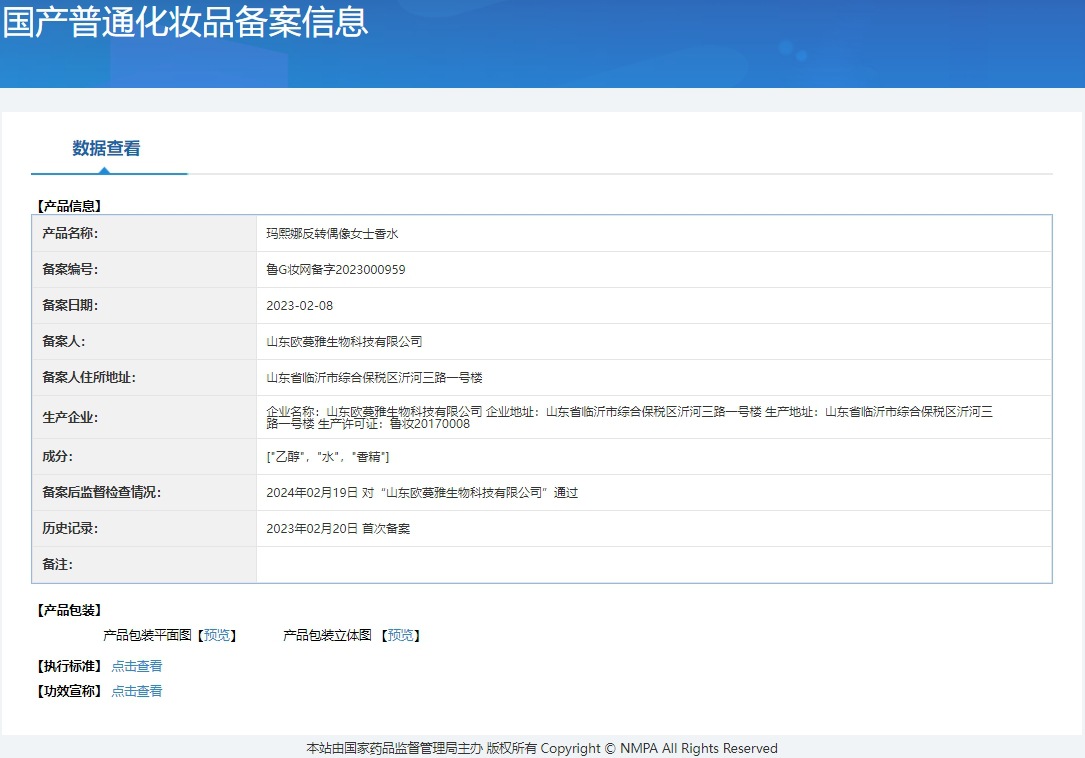Click the 备案人住所地址 row label
The width and height of the screenshot is (1085, 758).
click(x=89, y=377)
